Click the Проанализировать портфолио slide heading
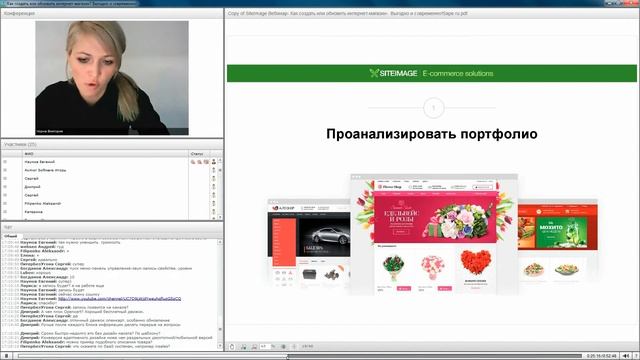 click(432, 134)
